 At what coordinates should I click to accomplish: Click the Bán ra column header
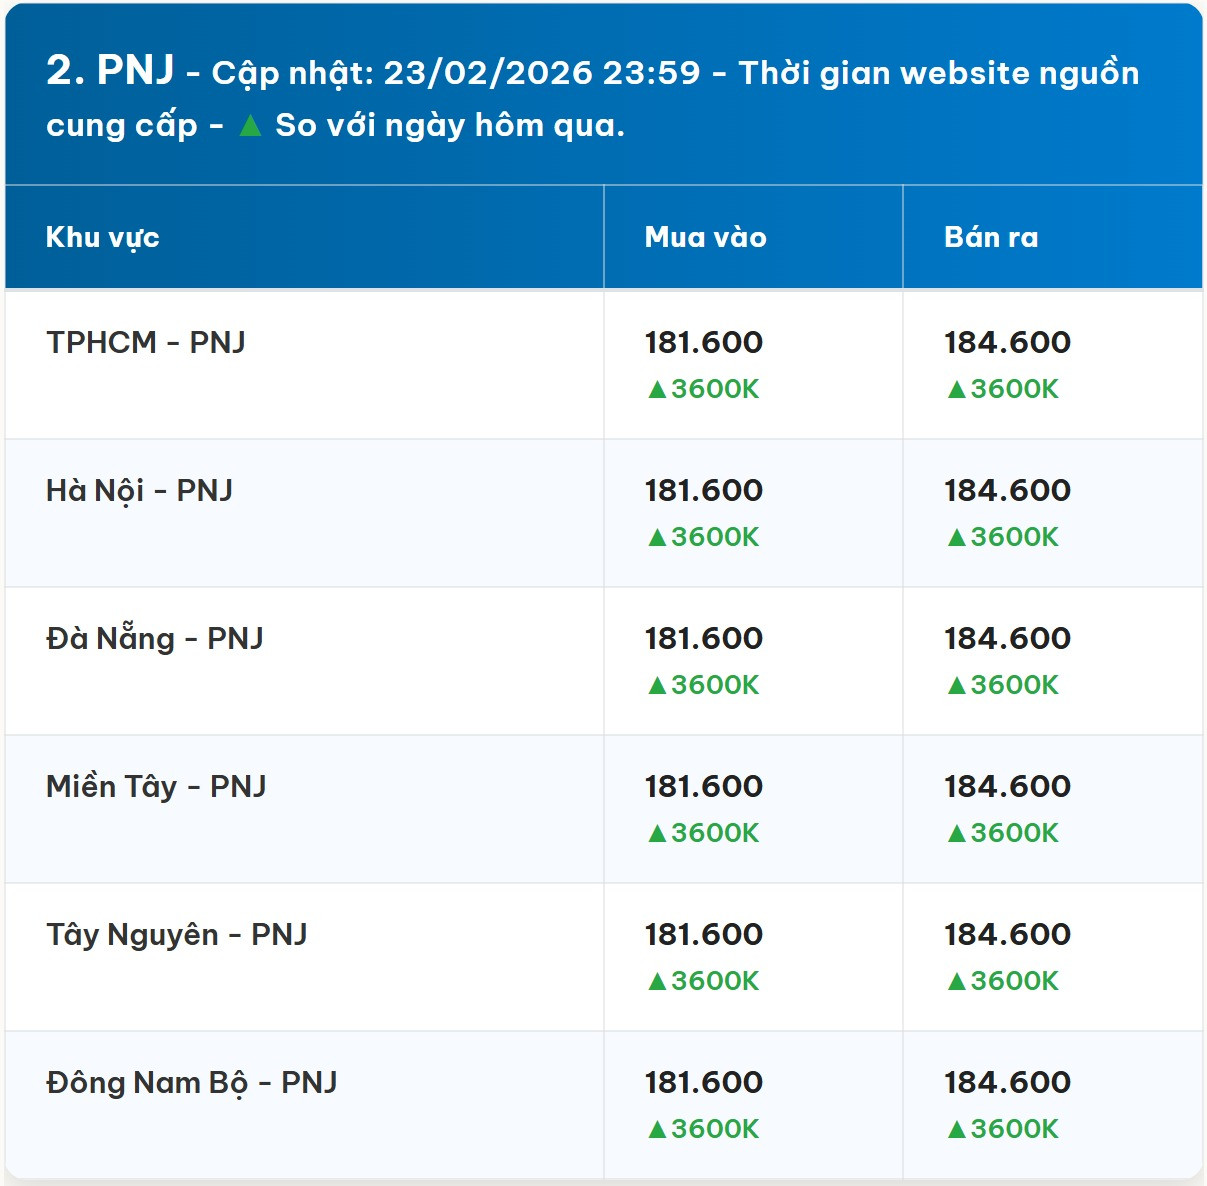pos(991,238)
